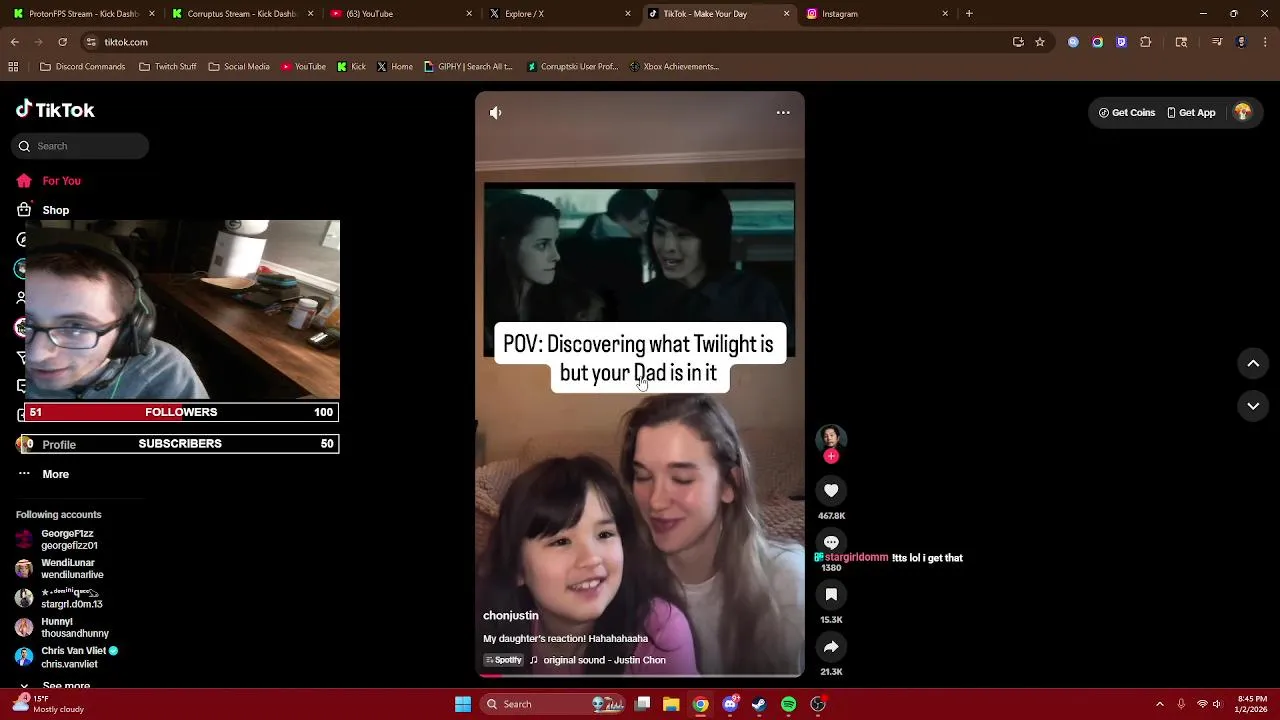The image size is (1280, 720).
Task: Like the video with heart icon
Action: point(831,490)
